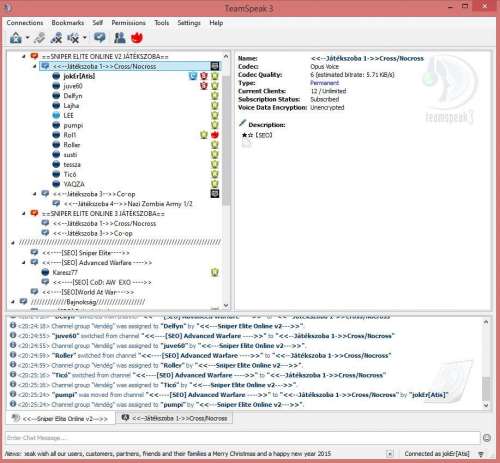Click the pencil icon beside Description
The height and width of the screenshot is (463, 500).
(x=242, y=124)
